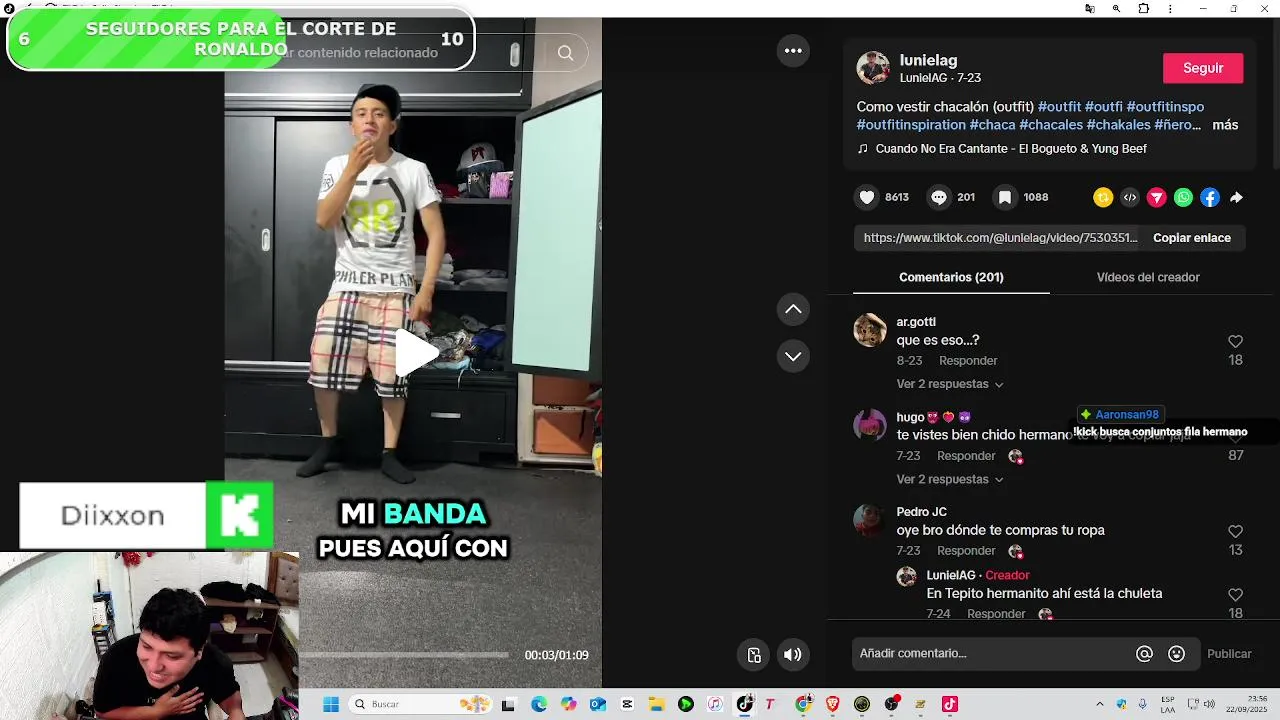Send to friends with red paper-plane icon
This screenshot has height=720, width=1280.
pos(1157,197)
